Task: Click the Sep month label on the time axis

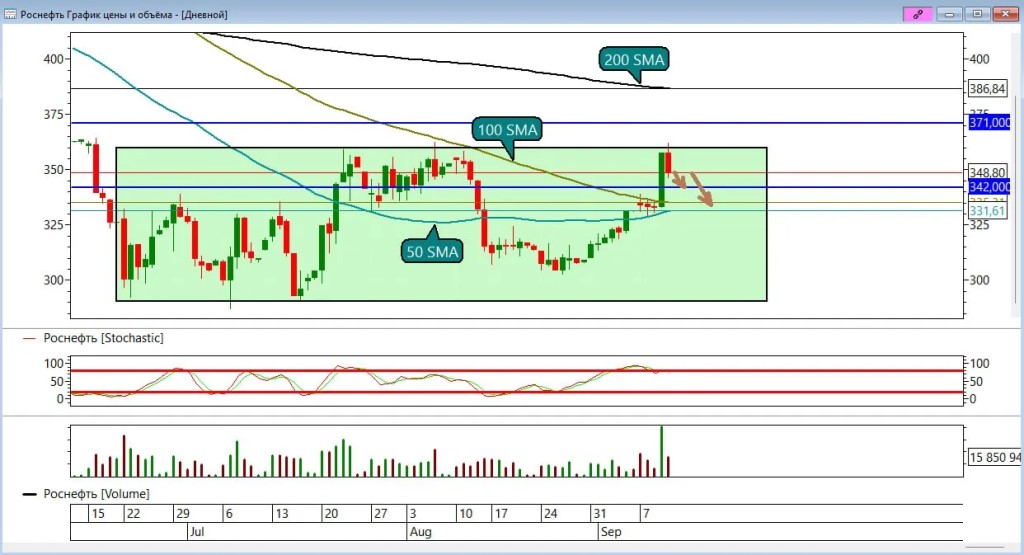Action: click(611, 531)
